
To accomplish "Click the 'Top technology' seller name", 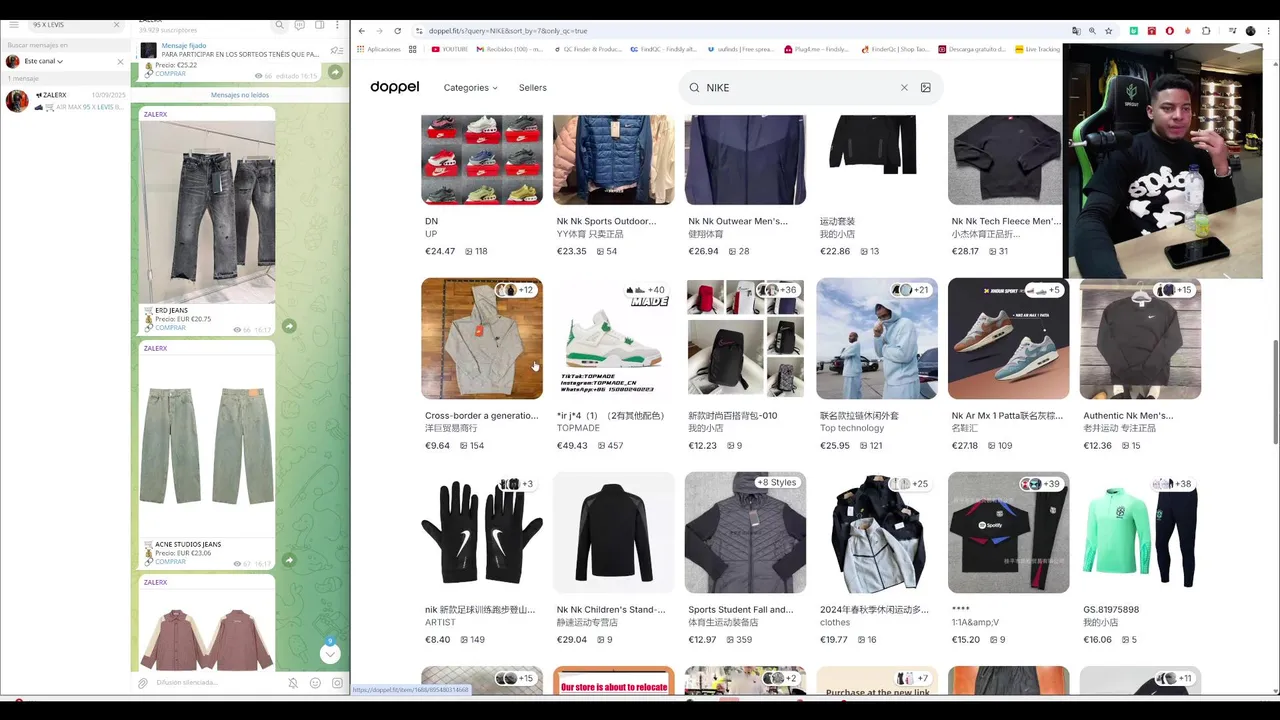I will 852,428.
